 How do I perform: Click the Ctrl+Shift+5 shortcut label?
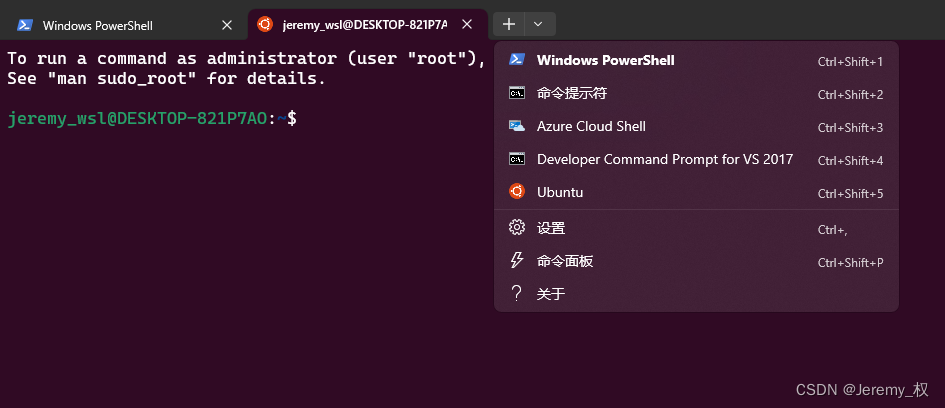[x=850, y=194]
